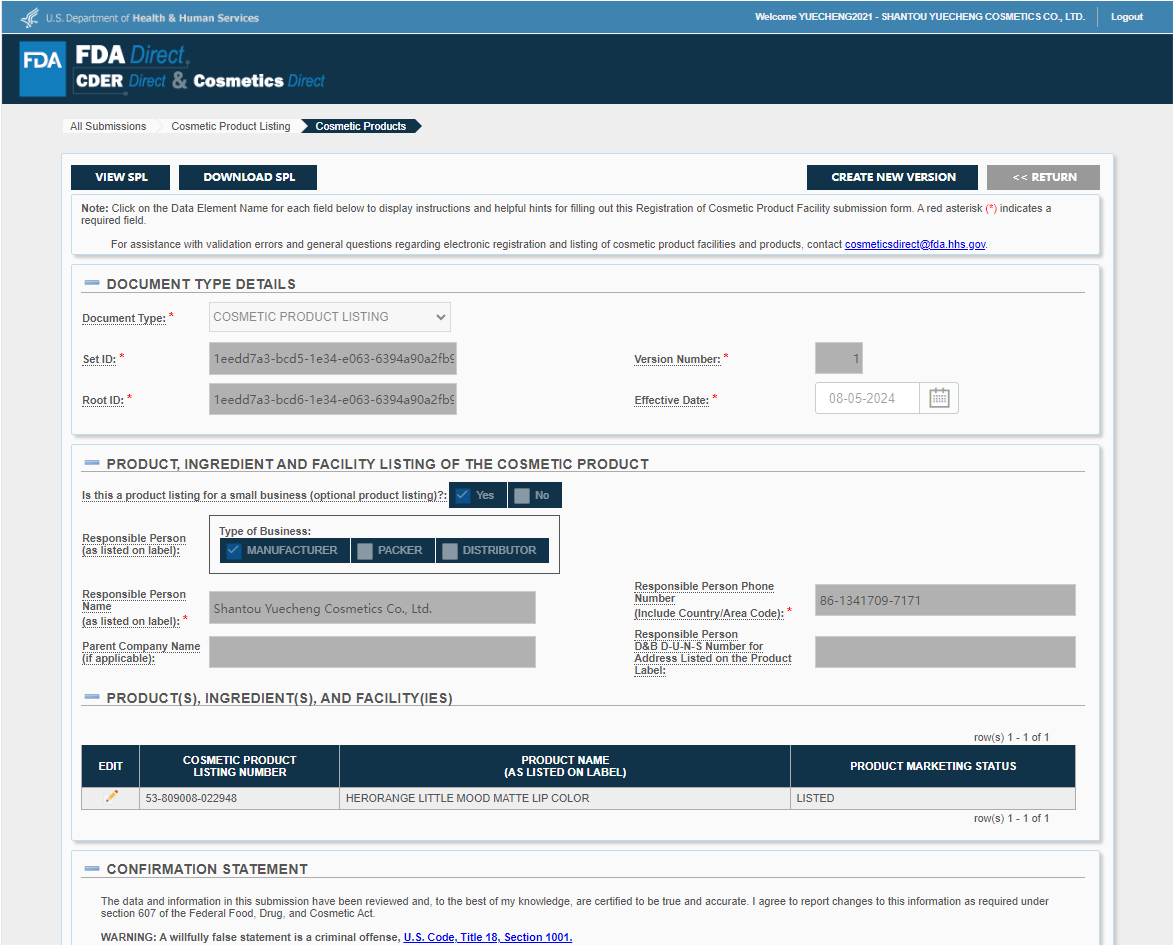The image size is (1173, 945).
Task: Collapse the Document Type Details section
Action: (x=92, y=283)
